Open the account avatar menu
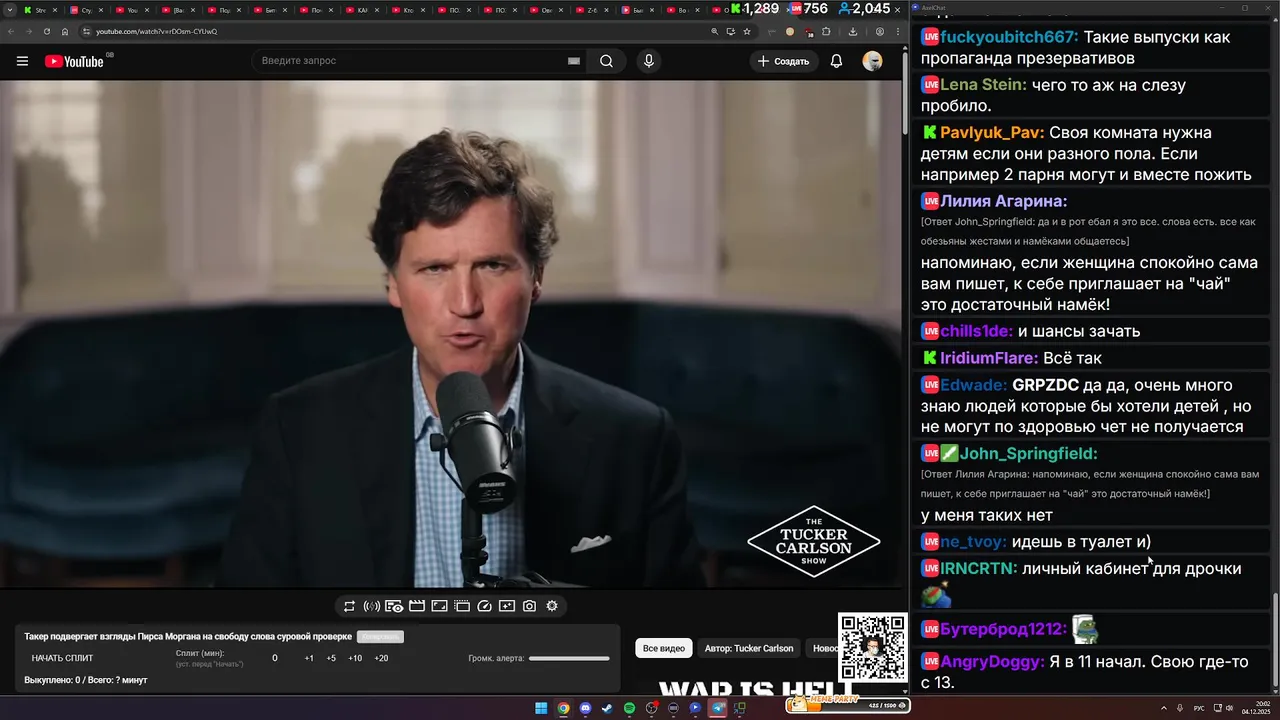 (873, 61)
